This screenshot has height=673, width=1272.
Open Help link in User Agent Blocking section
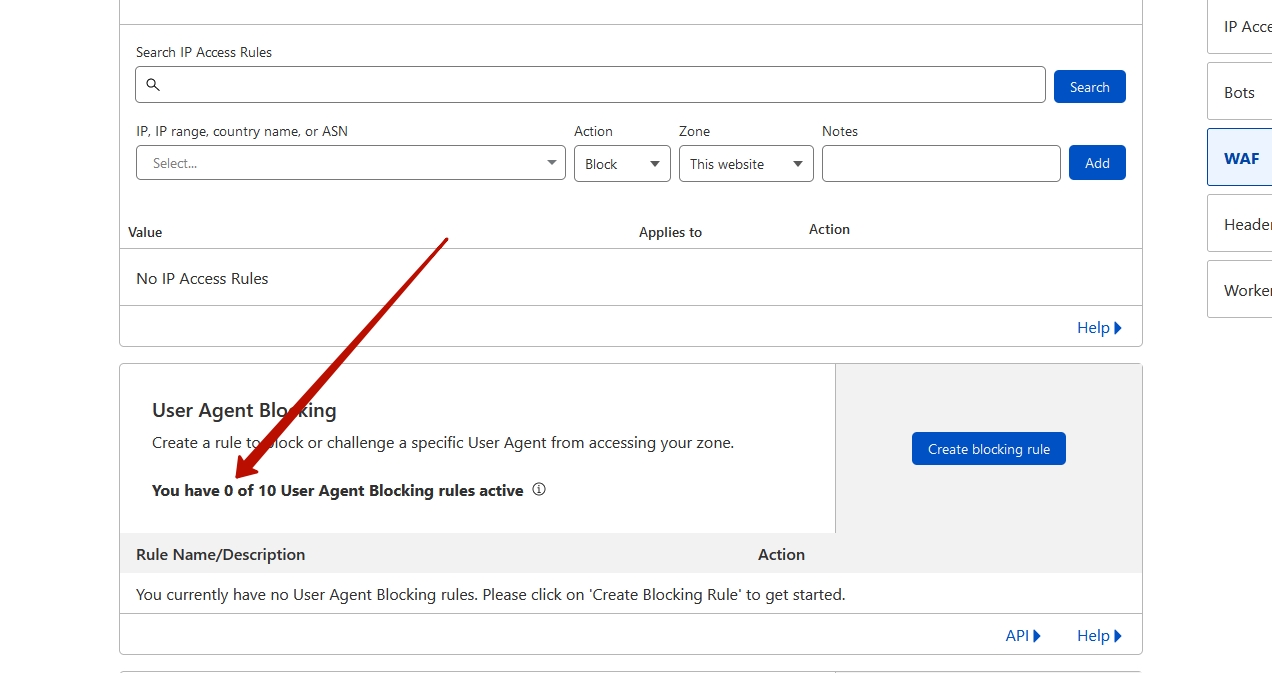point(1099,636)
